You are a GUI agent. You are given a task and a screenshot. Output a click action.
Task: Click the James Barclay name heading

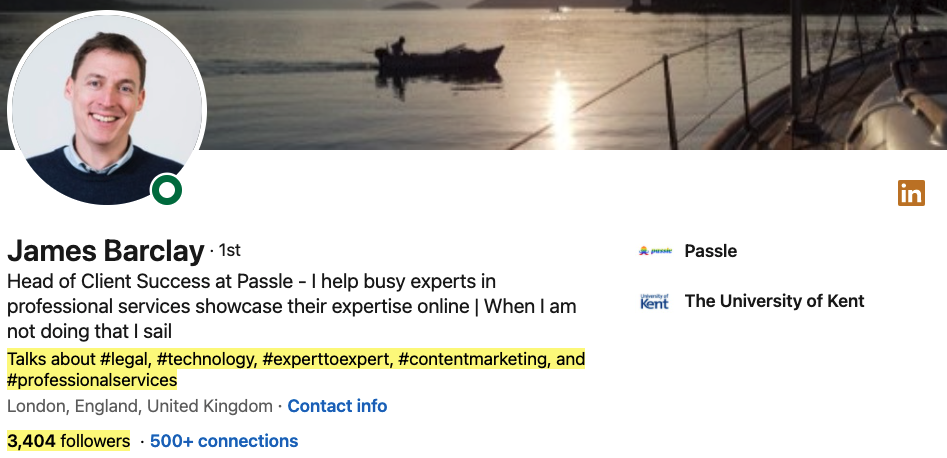(x=105, y=251)
